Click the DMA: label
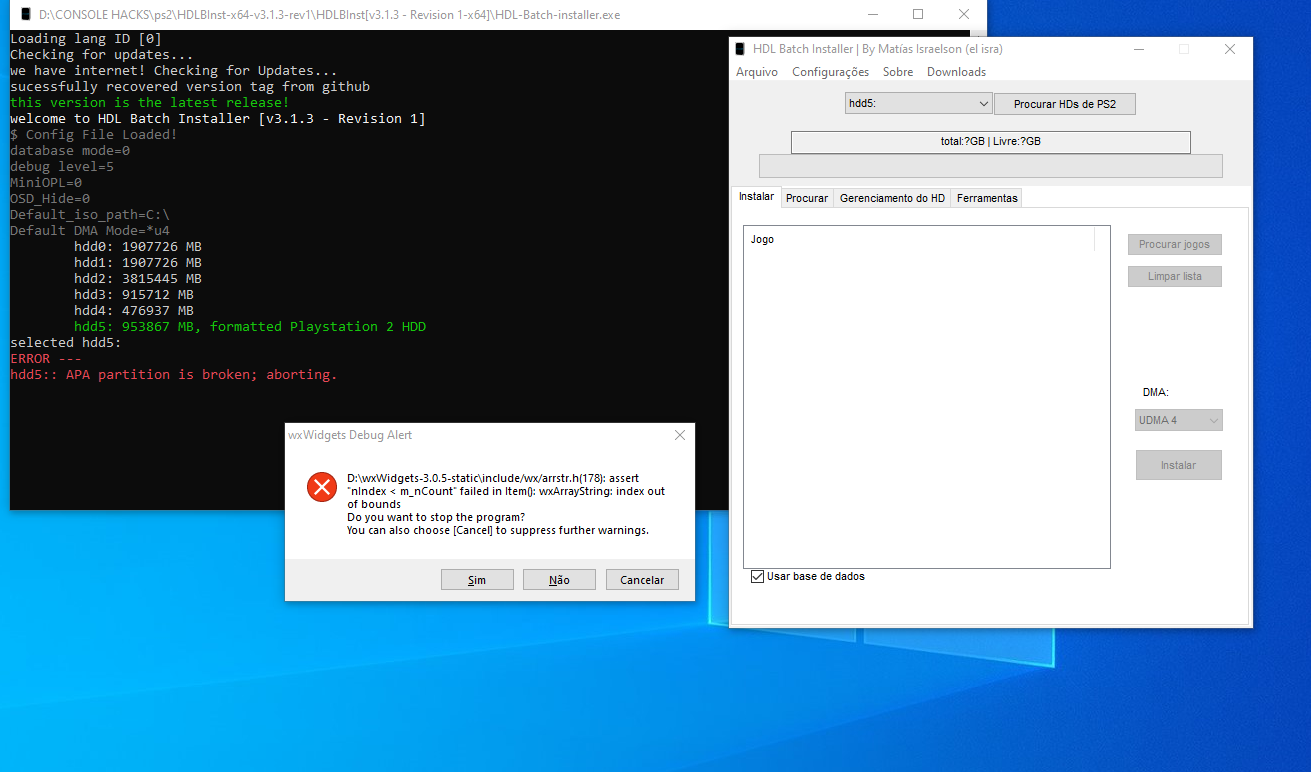The height and width of the screenshot is (772, 1311). pyautogui.click(x=1156, y=393)
